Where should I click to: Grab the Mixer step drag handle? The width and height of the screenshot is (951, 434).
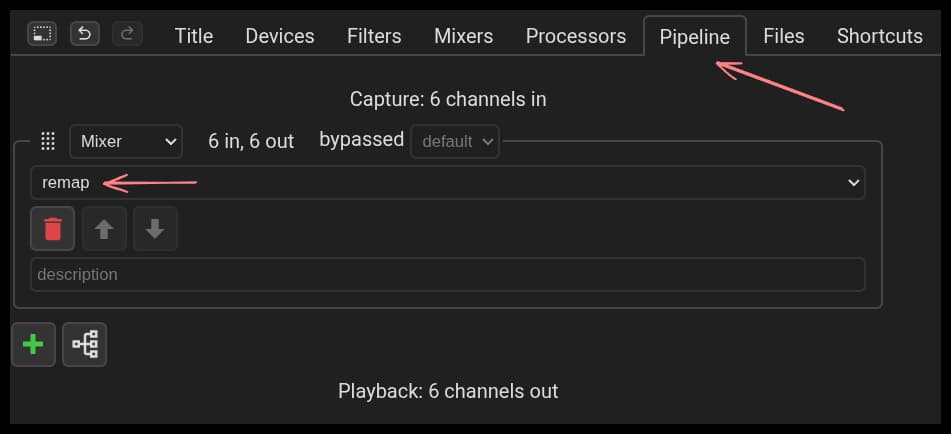click(x=47, y=141)
